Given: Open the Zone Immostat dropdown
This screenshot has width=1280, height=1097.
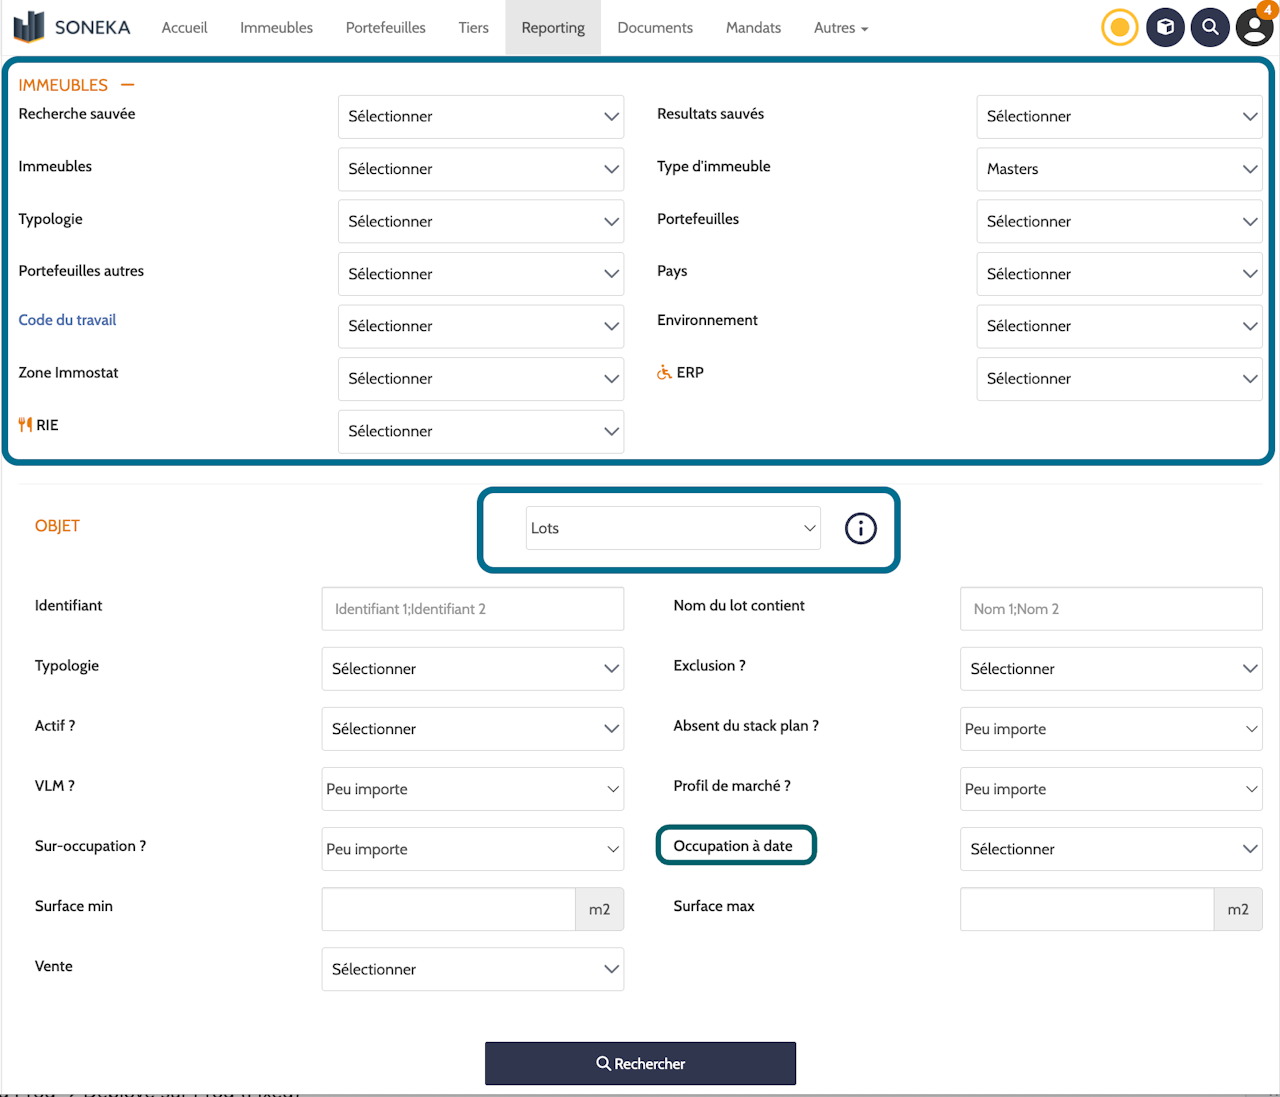Looking at the screenshot, I should click(x=481, y=379).
